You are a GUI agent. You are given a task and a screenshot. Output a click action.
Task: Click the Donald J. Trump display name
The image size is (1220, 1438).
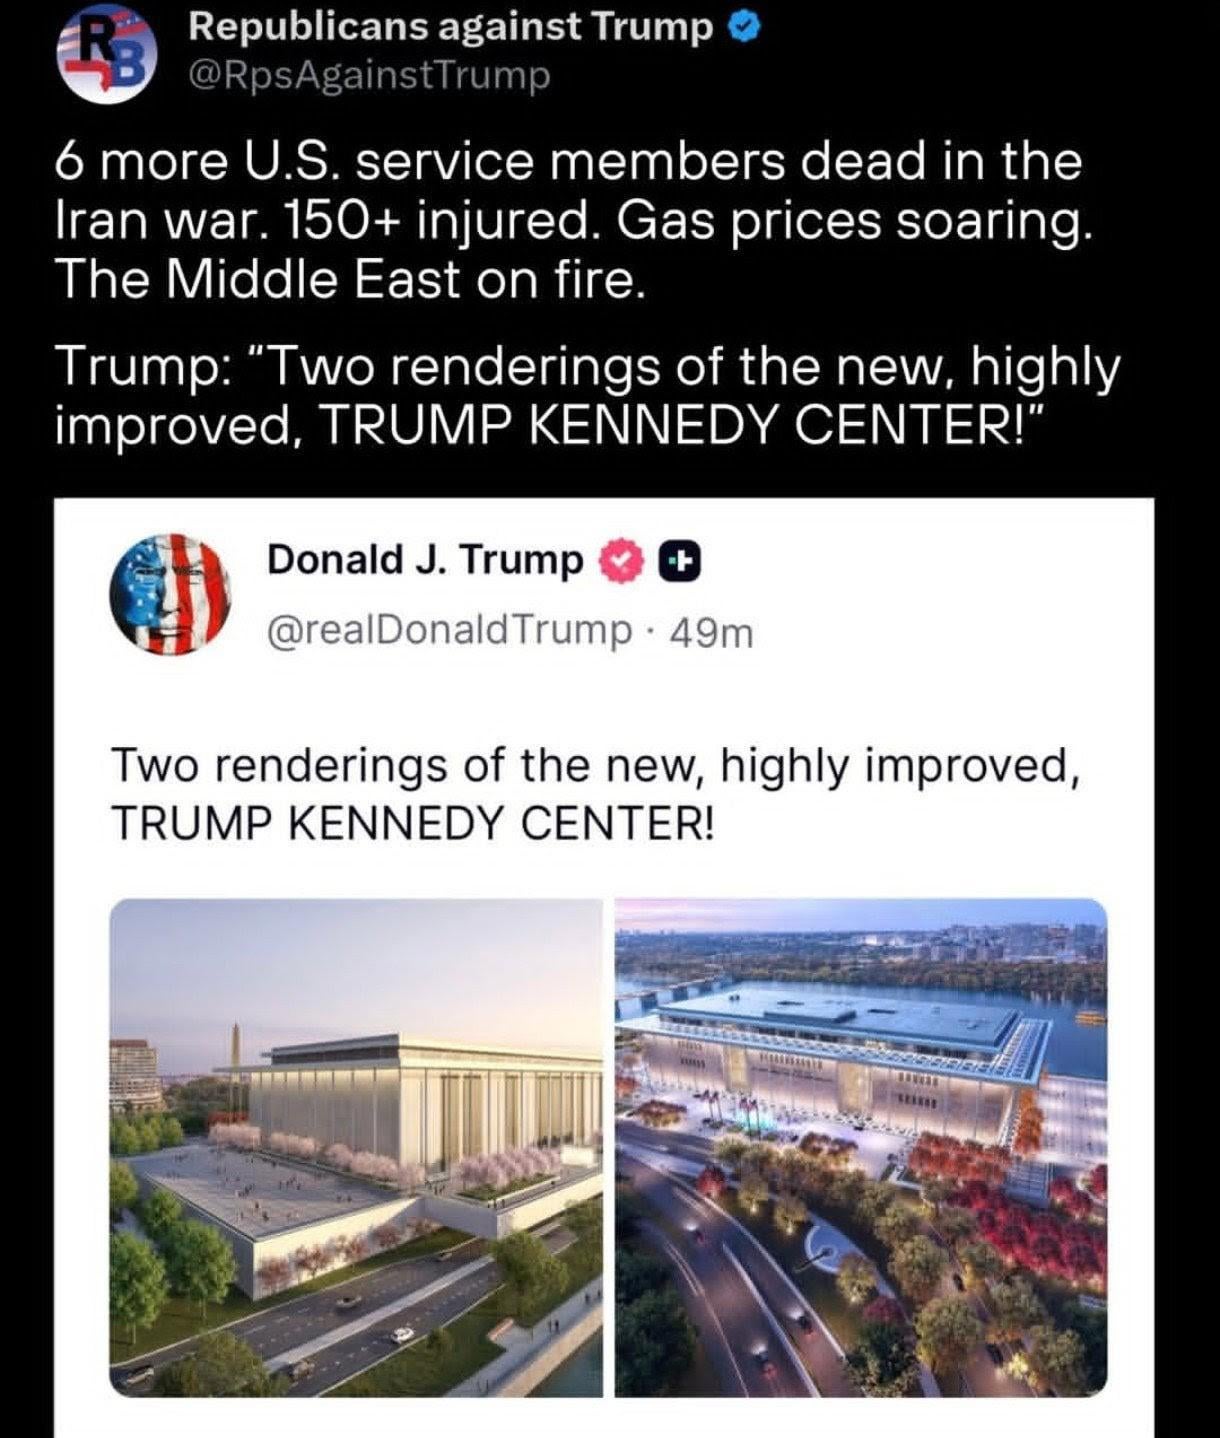pos(425,561)
